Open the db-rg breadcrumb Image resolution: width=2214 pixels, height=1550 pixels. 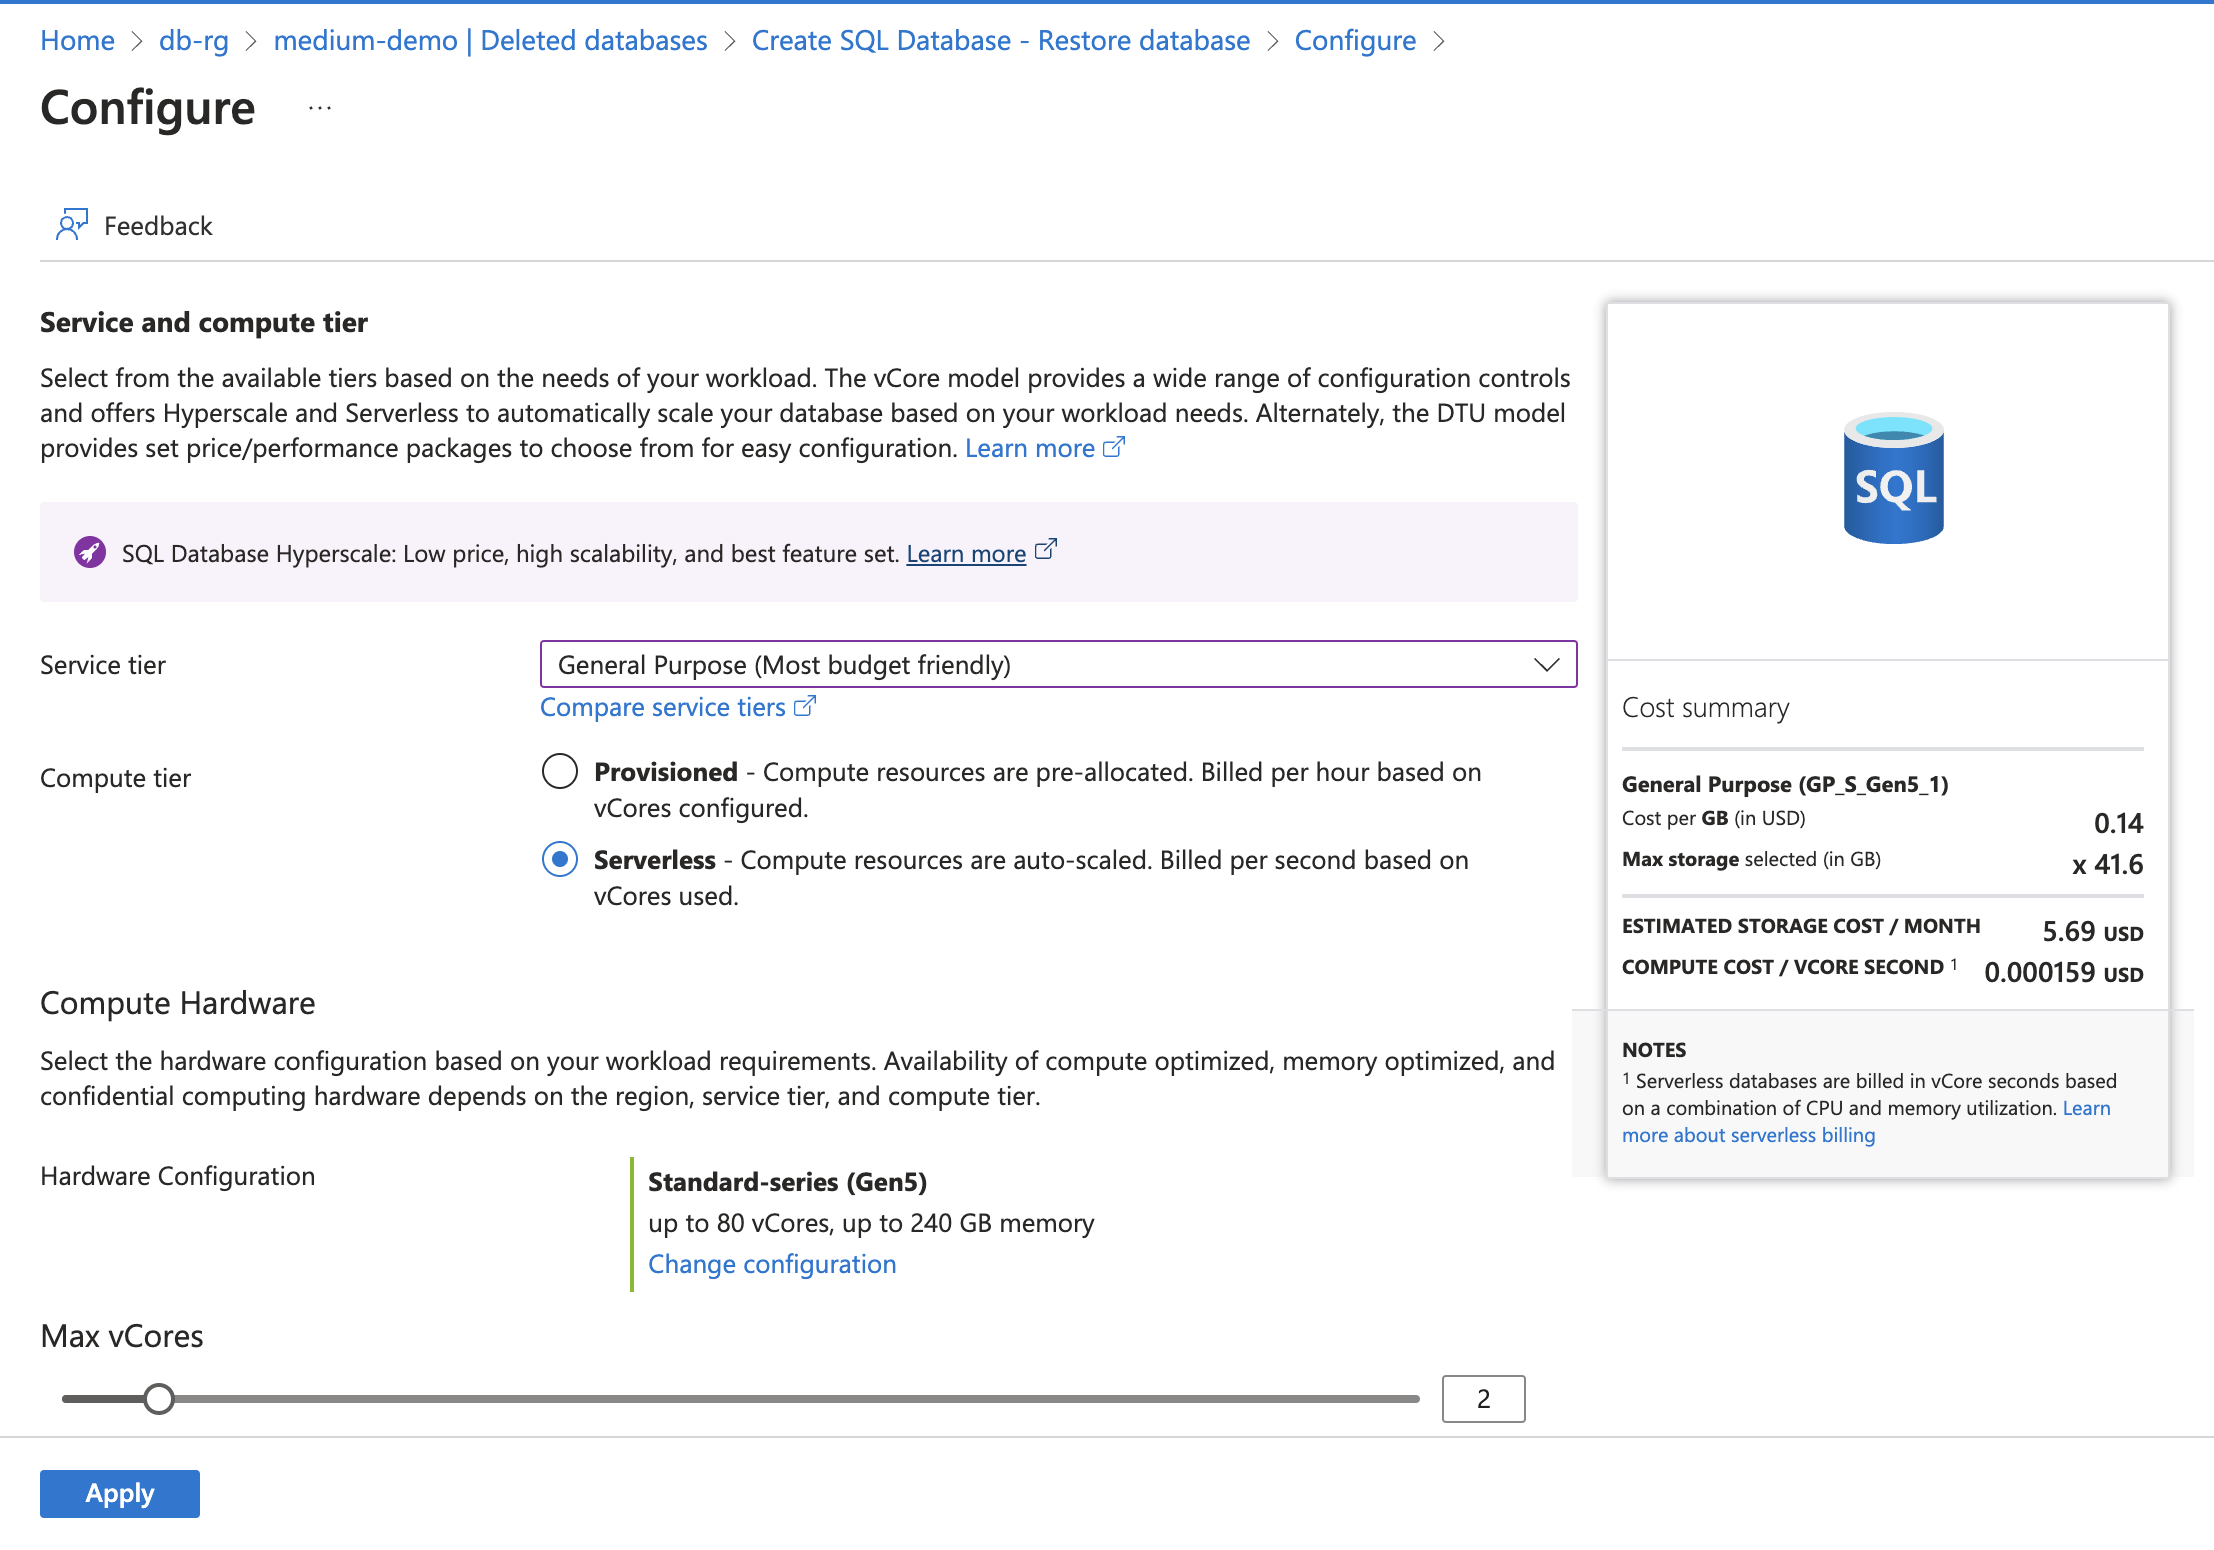pos(194,41)
